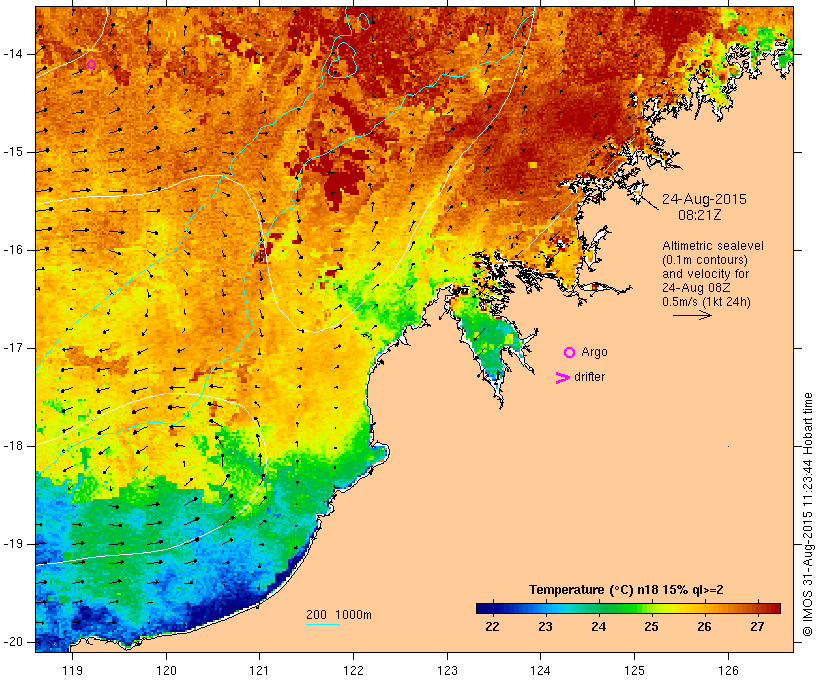Click the latitude axis label -20
Image resolution: width=820 pixels, height=680 pixels.
coord(13,642)
